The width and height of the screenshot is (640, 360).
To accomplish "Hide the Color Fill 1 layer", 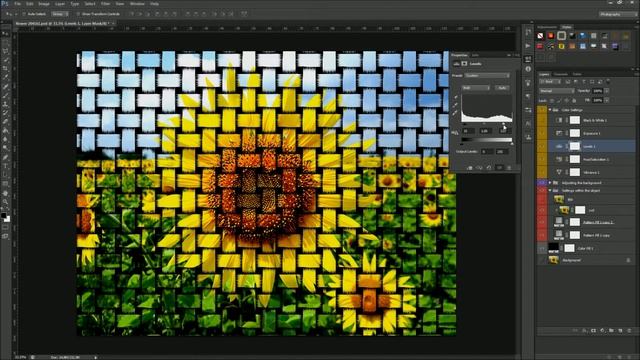I will click(542, 248).
